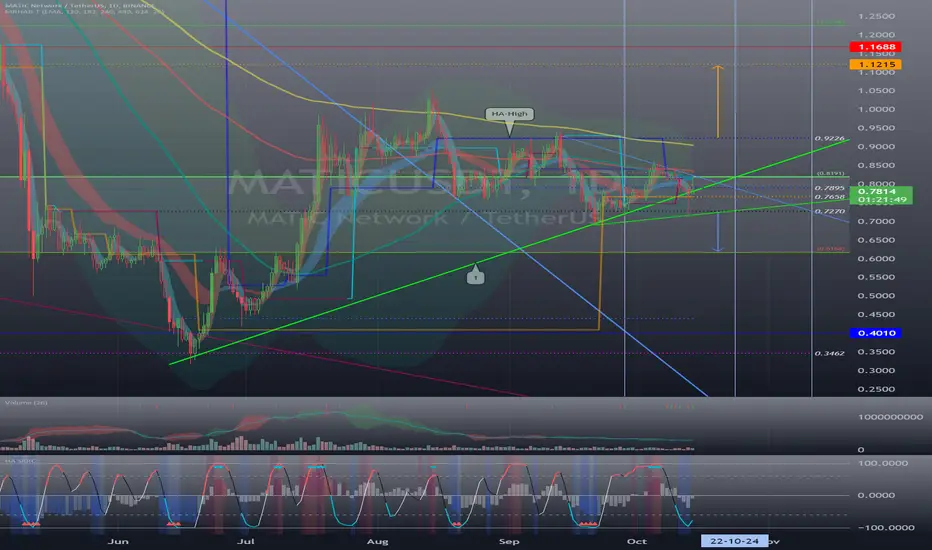Image resolution: width=932 pixels, height=550 pixels.
Task: Click the 1.0500 price axis tick
Action: coord(876,90)
